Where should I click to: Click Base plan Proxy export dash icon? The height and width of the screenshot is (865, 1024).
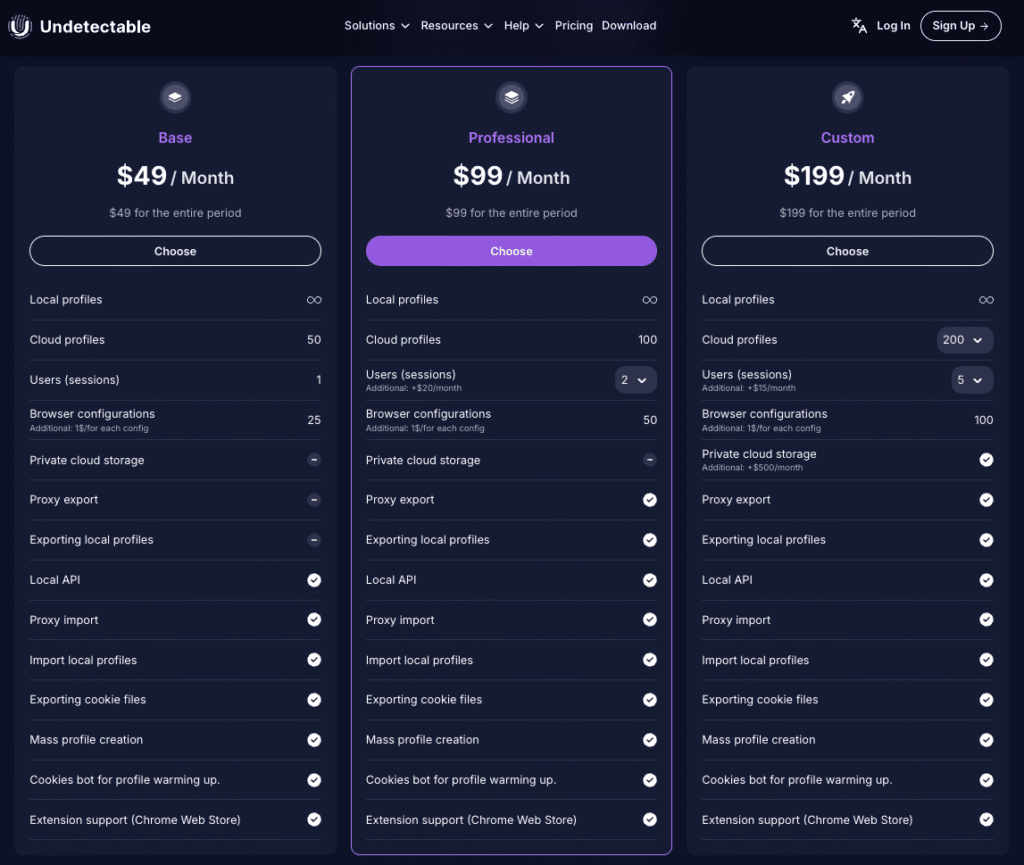(314, 499)
